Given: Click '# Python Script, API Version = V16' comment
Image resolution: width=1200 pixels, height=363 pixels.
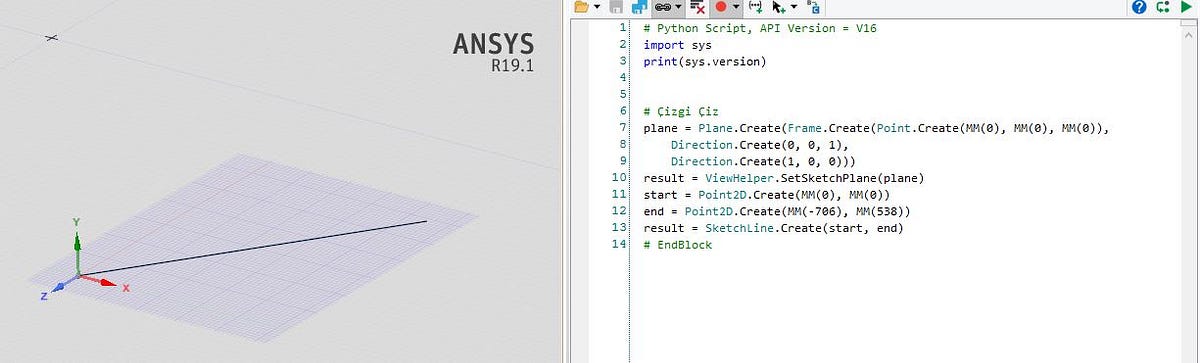Looking at the screenshot, I should 760,28.
